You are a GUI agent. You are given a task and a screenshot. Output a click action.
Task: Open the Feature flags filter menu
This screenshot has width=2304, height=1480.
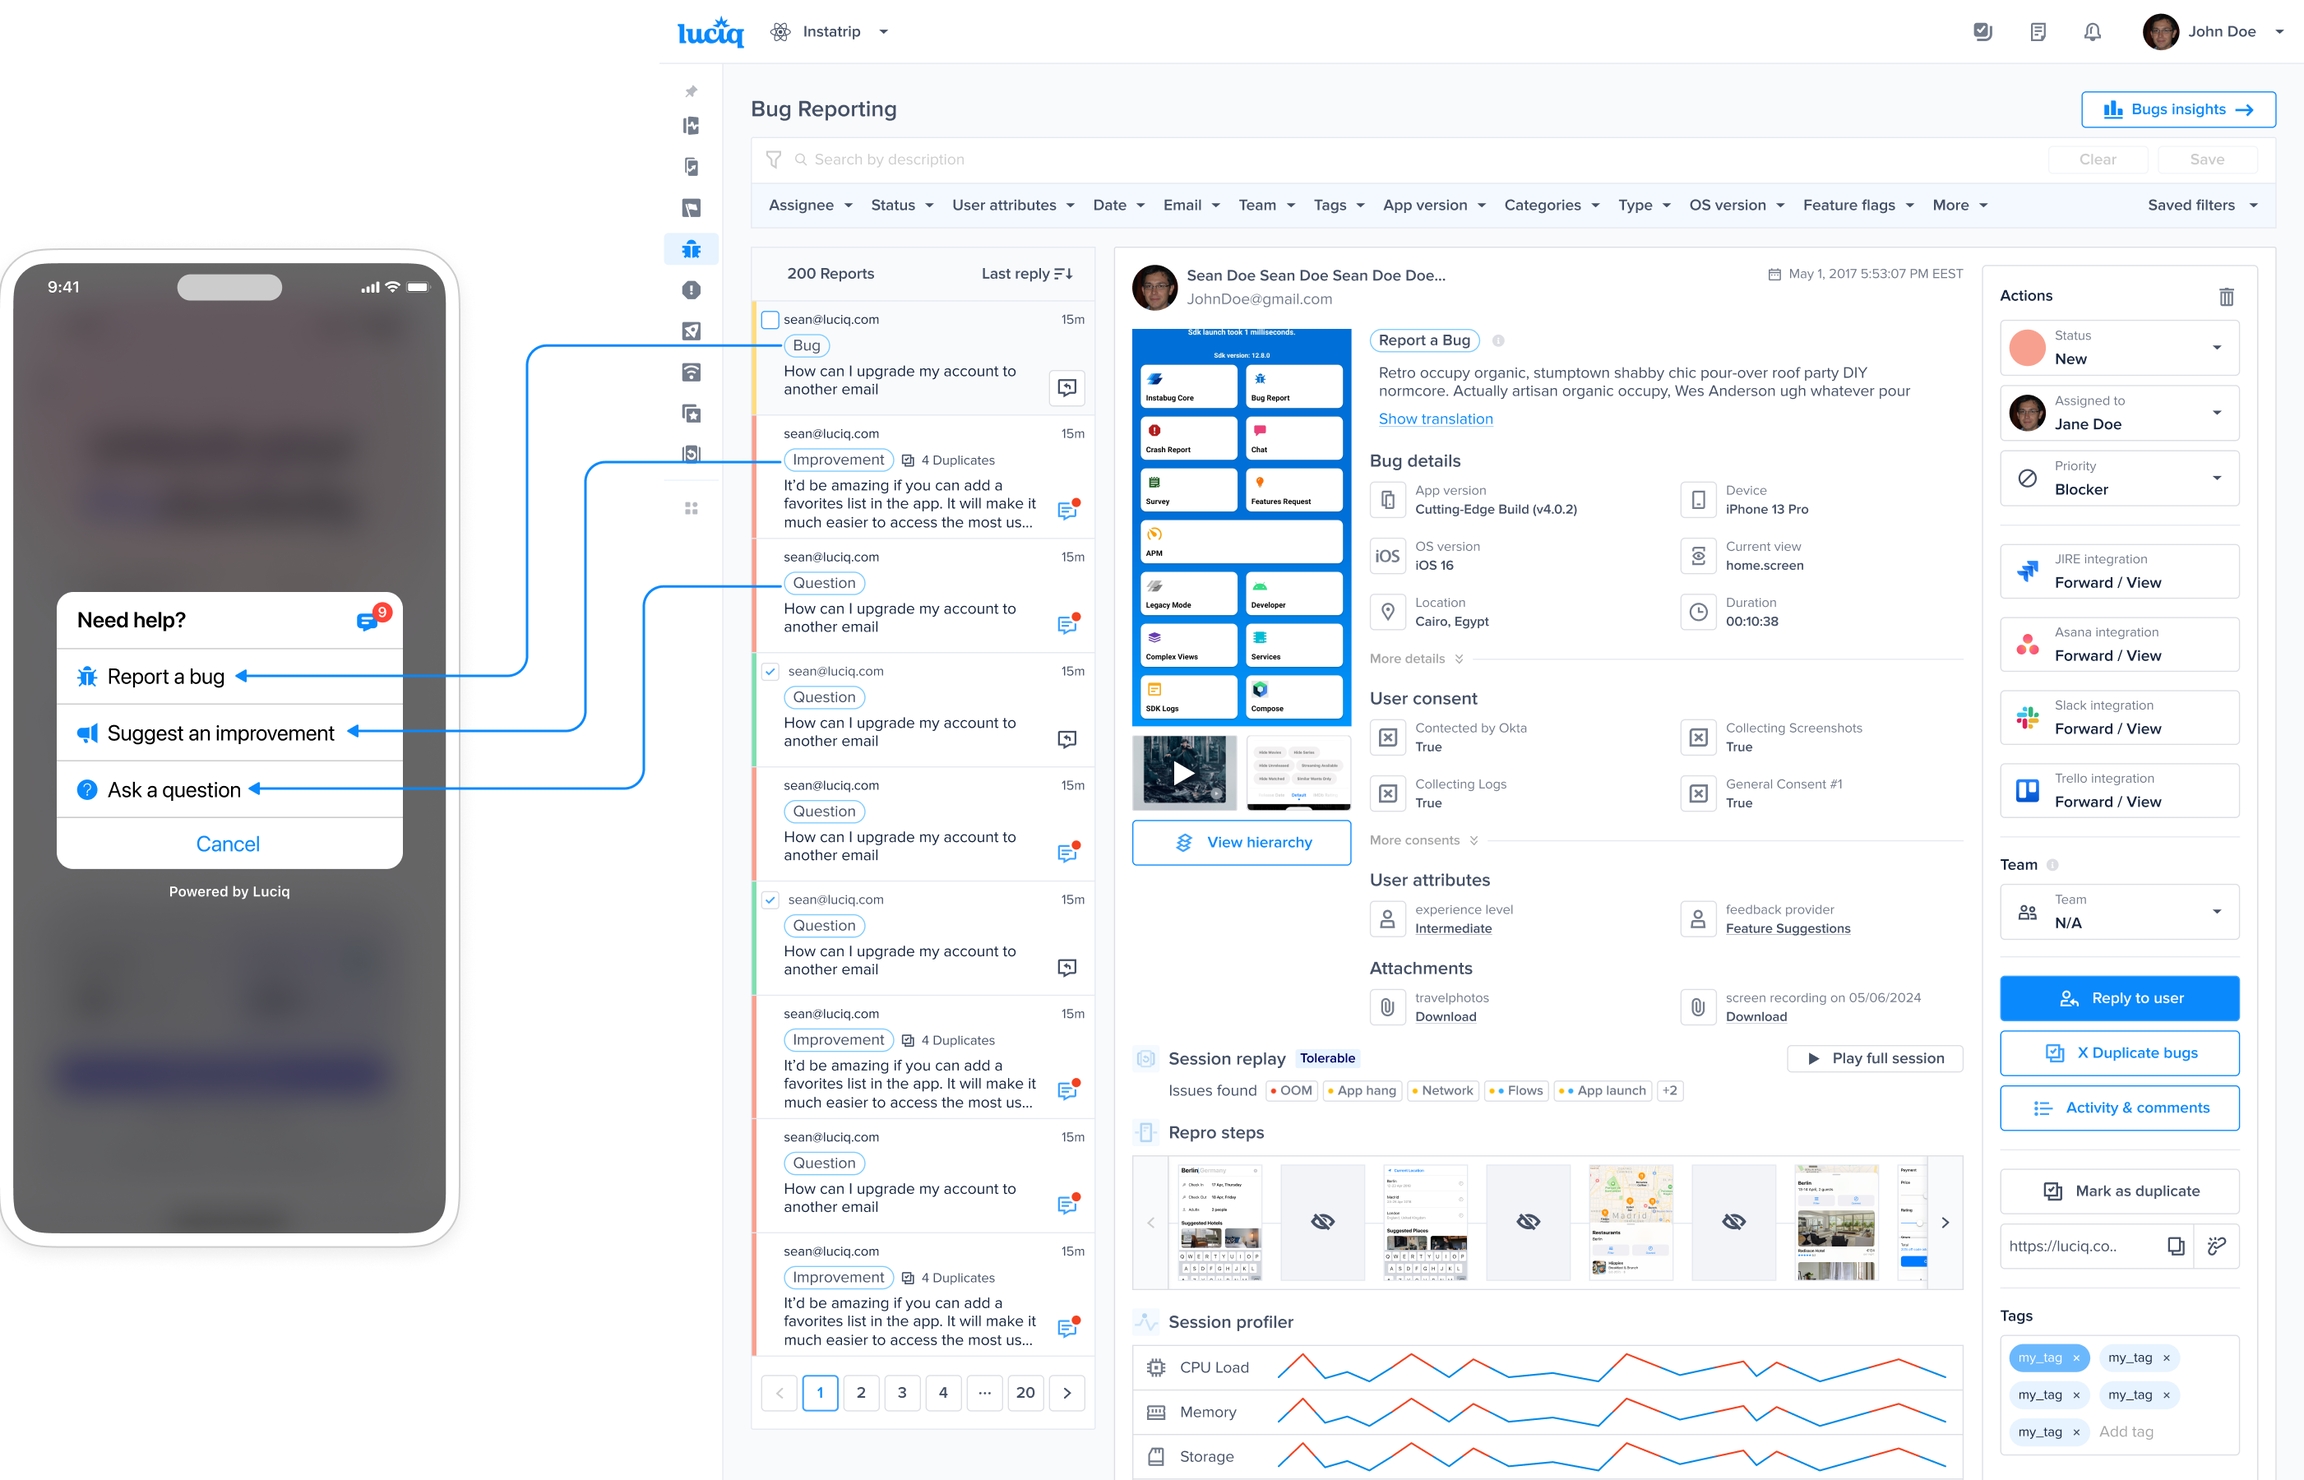click(1858, 205)
